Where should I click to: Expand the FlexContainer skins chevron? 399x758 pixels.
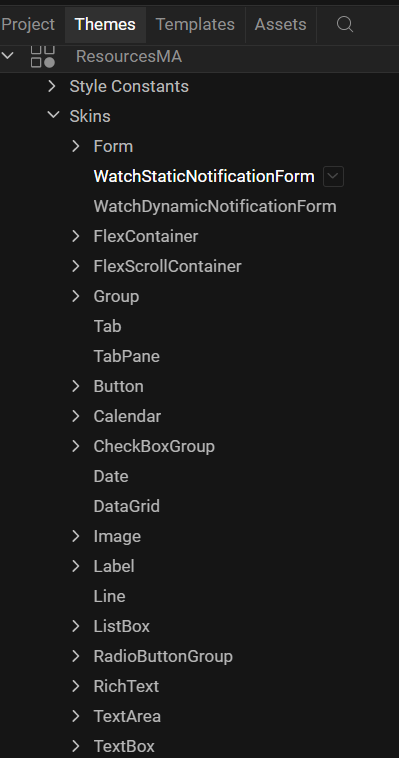[x=75, y=236]
